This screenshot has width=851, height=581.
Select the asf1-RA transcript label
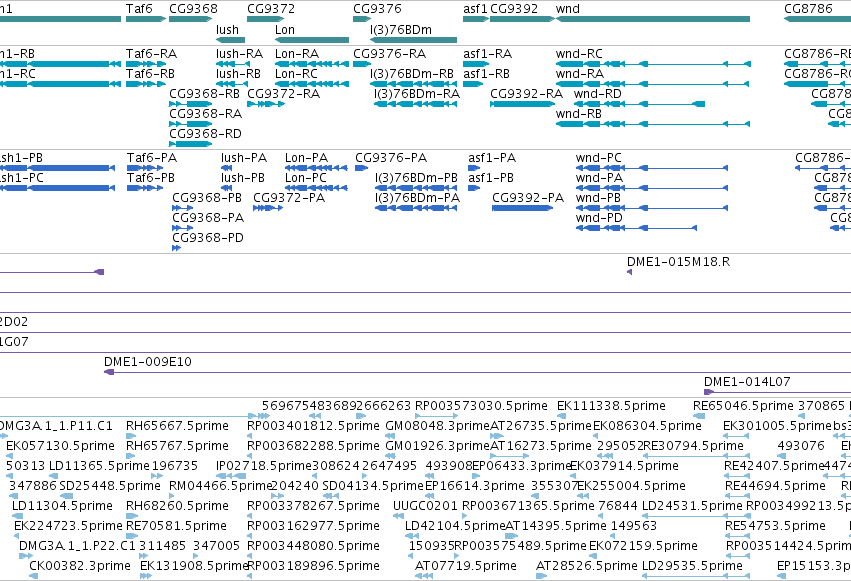[487, 54]
